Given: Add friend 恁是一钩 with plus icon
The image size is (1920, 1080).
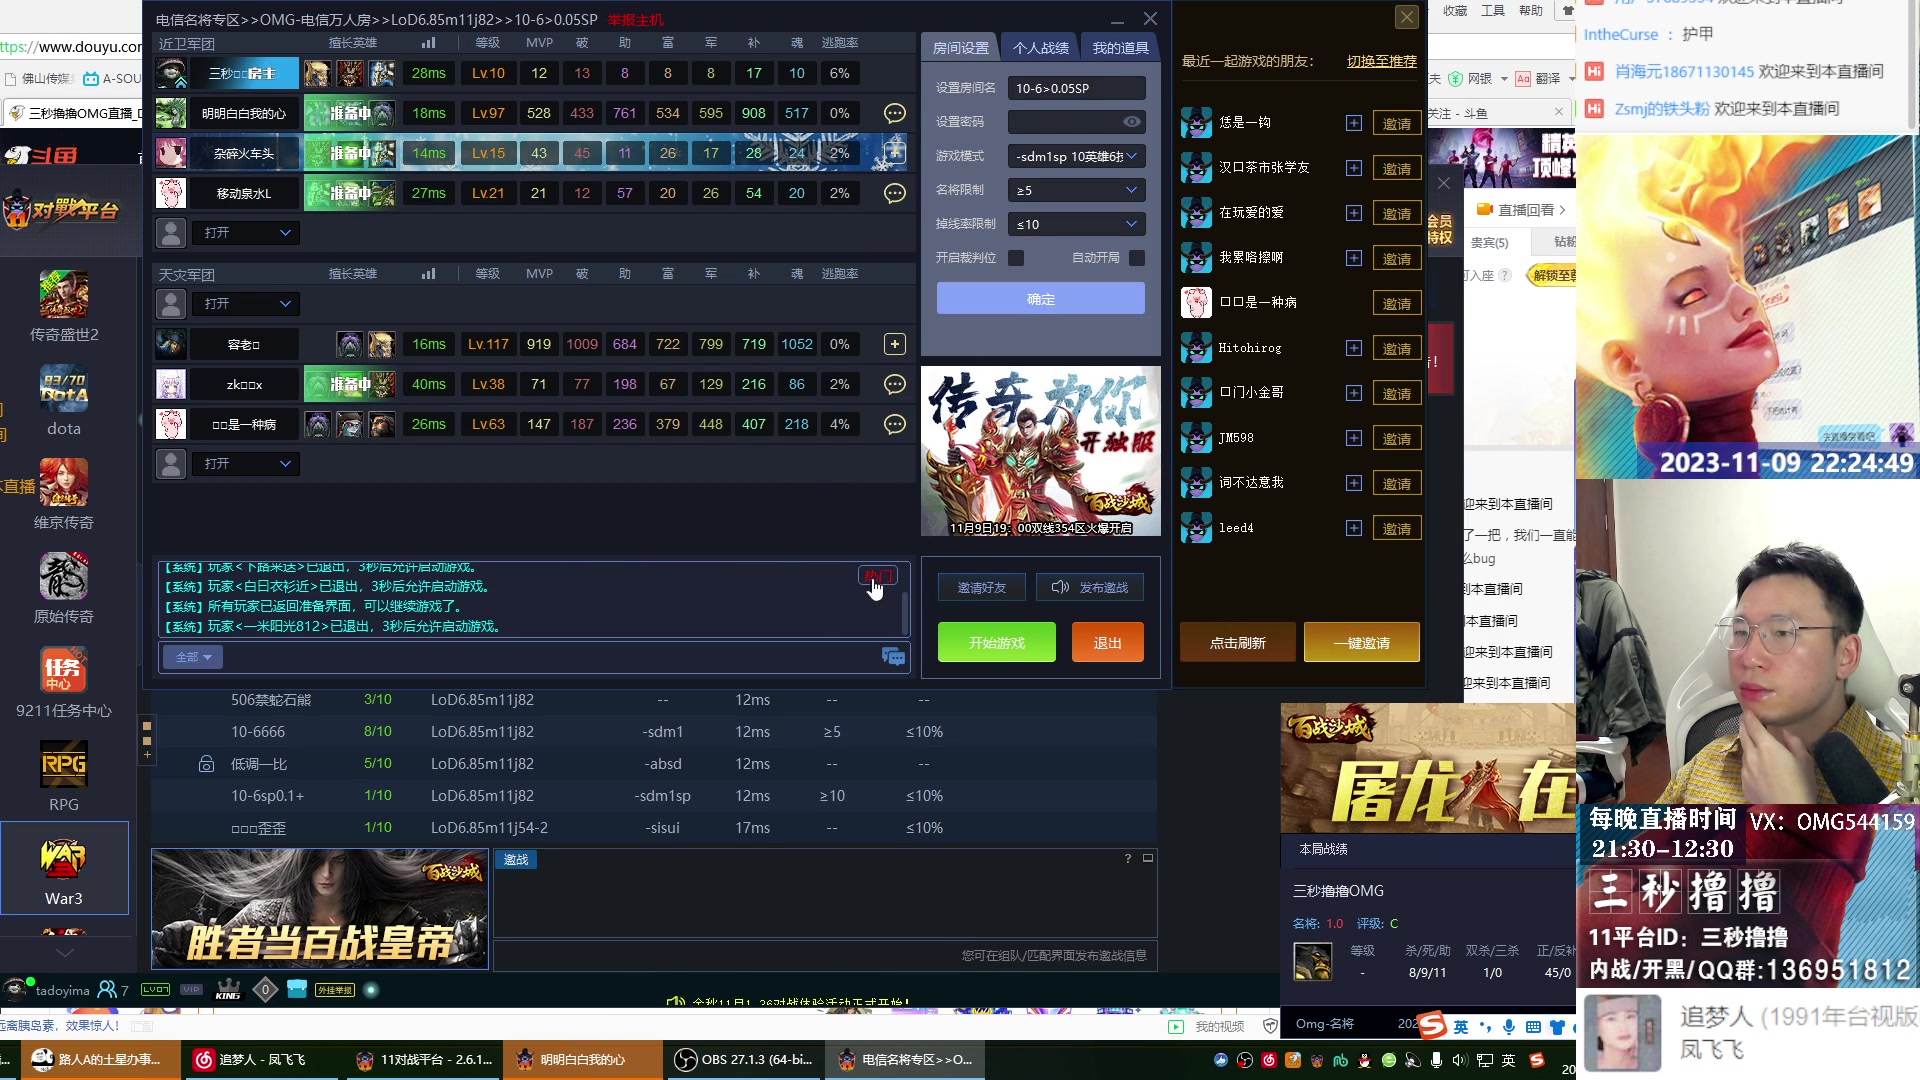Looking at the screenshot, I should click(1354, 123).
